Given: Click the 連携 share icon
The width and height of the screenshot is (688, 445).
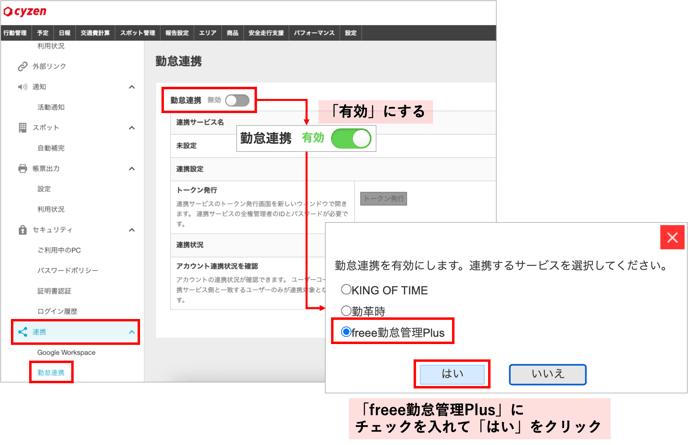Looking at the screenshot, I should [22, 332].
